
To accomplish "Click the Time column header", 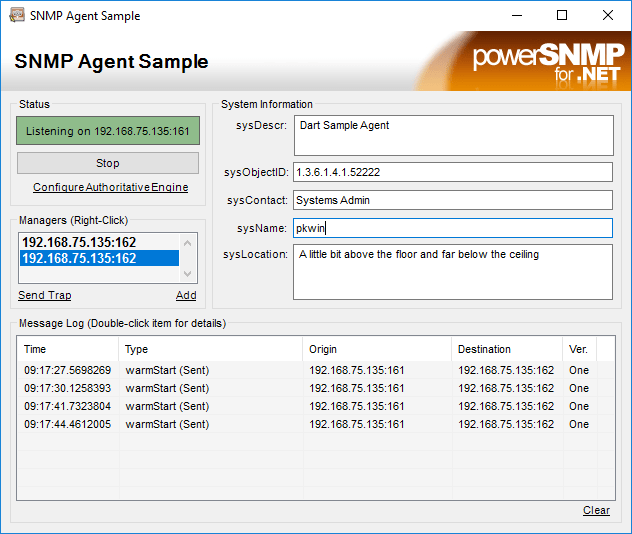I will [68, 349].
